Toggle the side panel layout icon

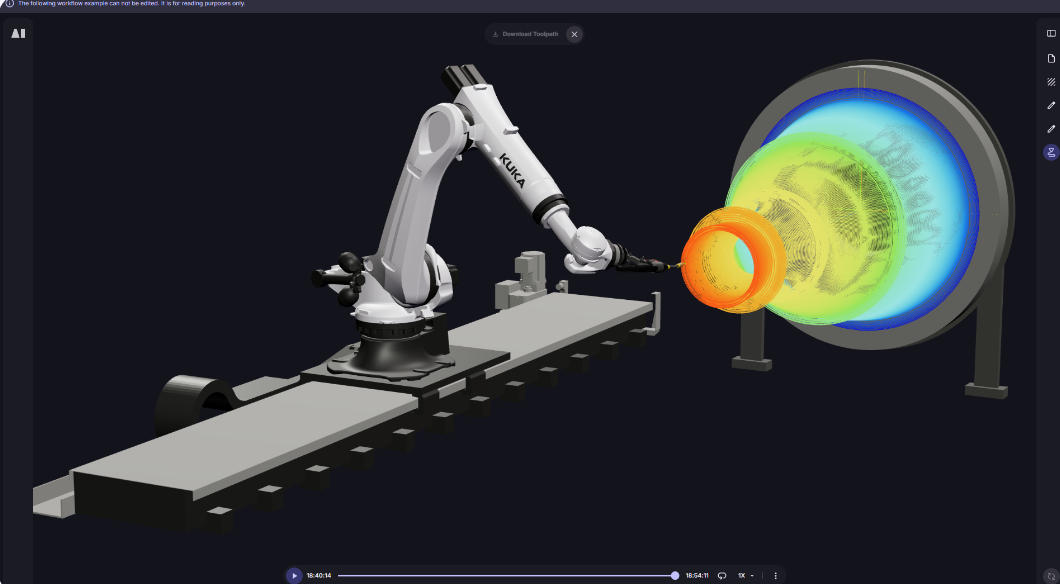(1051, 34)
